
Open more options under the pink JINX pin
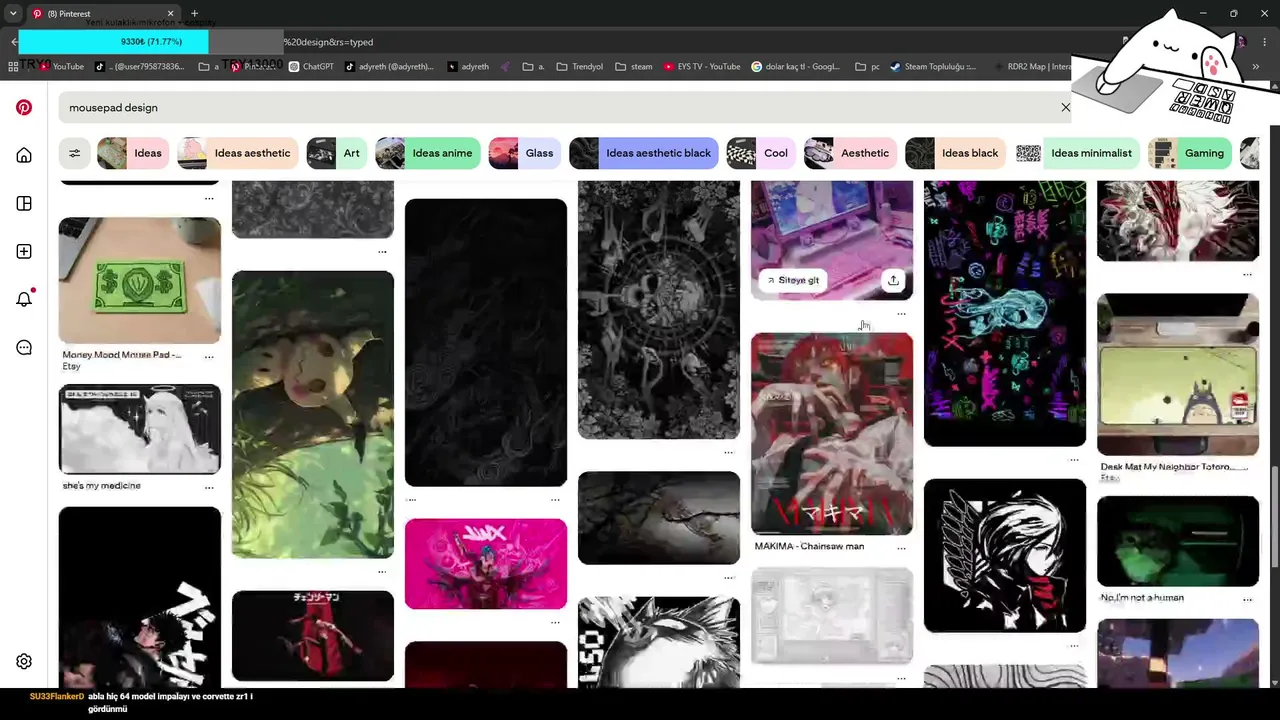click(x=555, y=622)
